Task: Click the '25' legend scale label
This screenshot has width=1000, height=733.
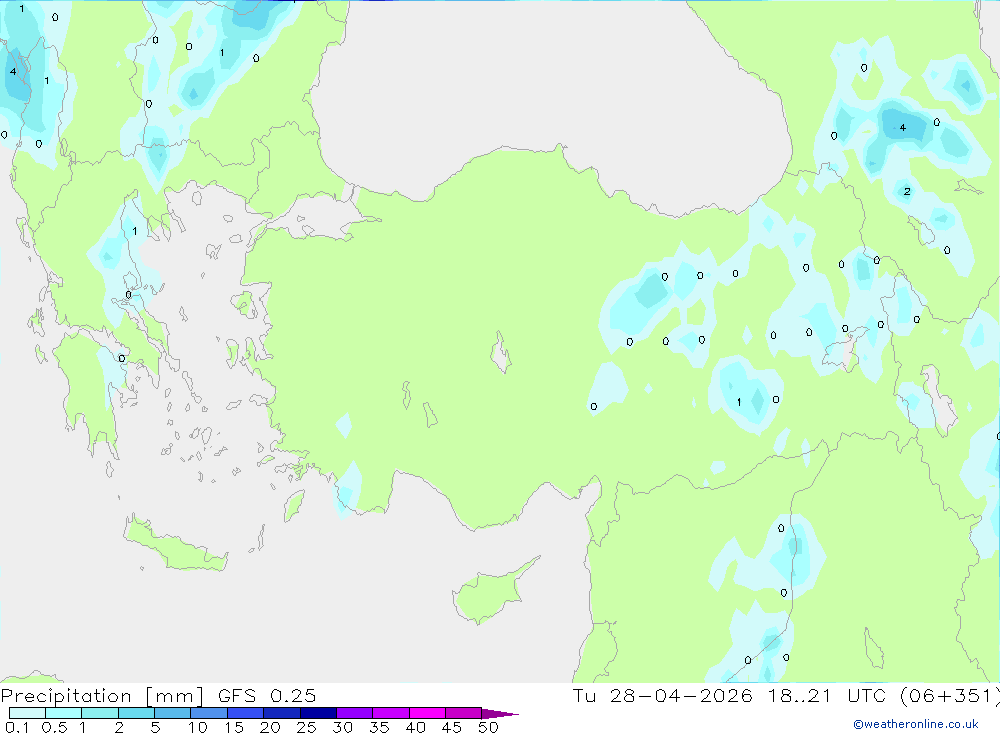Action: pos(307,727)
